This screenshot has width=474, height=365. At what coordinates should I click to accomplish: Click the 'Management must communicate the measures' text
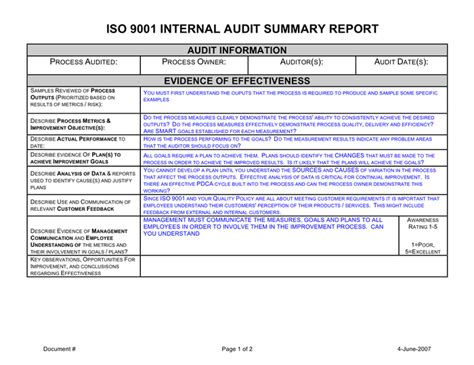pos(263,227)
